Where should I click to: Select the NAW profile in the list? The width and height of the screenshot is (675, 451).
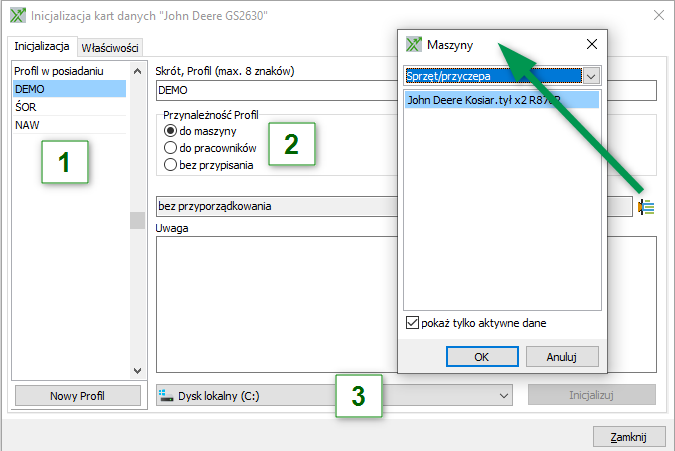tap(69, 125)
